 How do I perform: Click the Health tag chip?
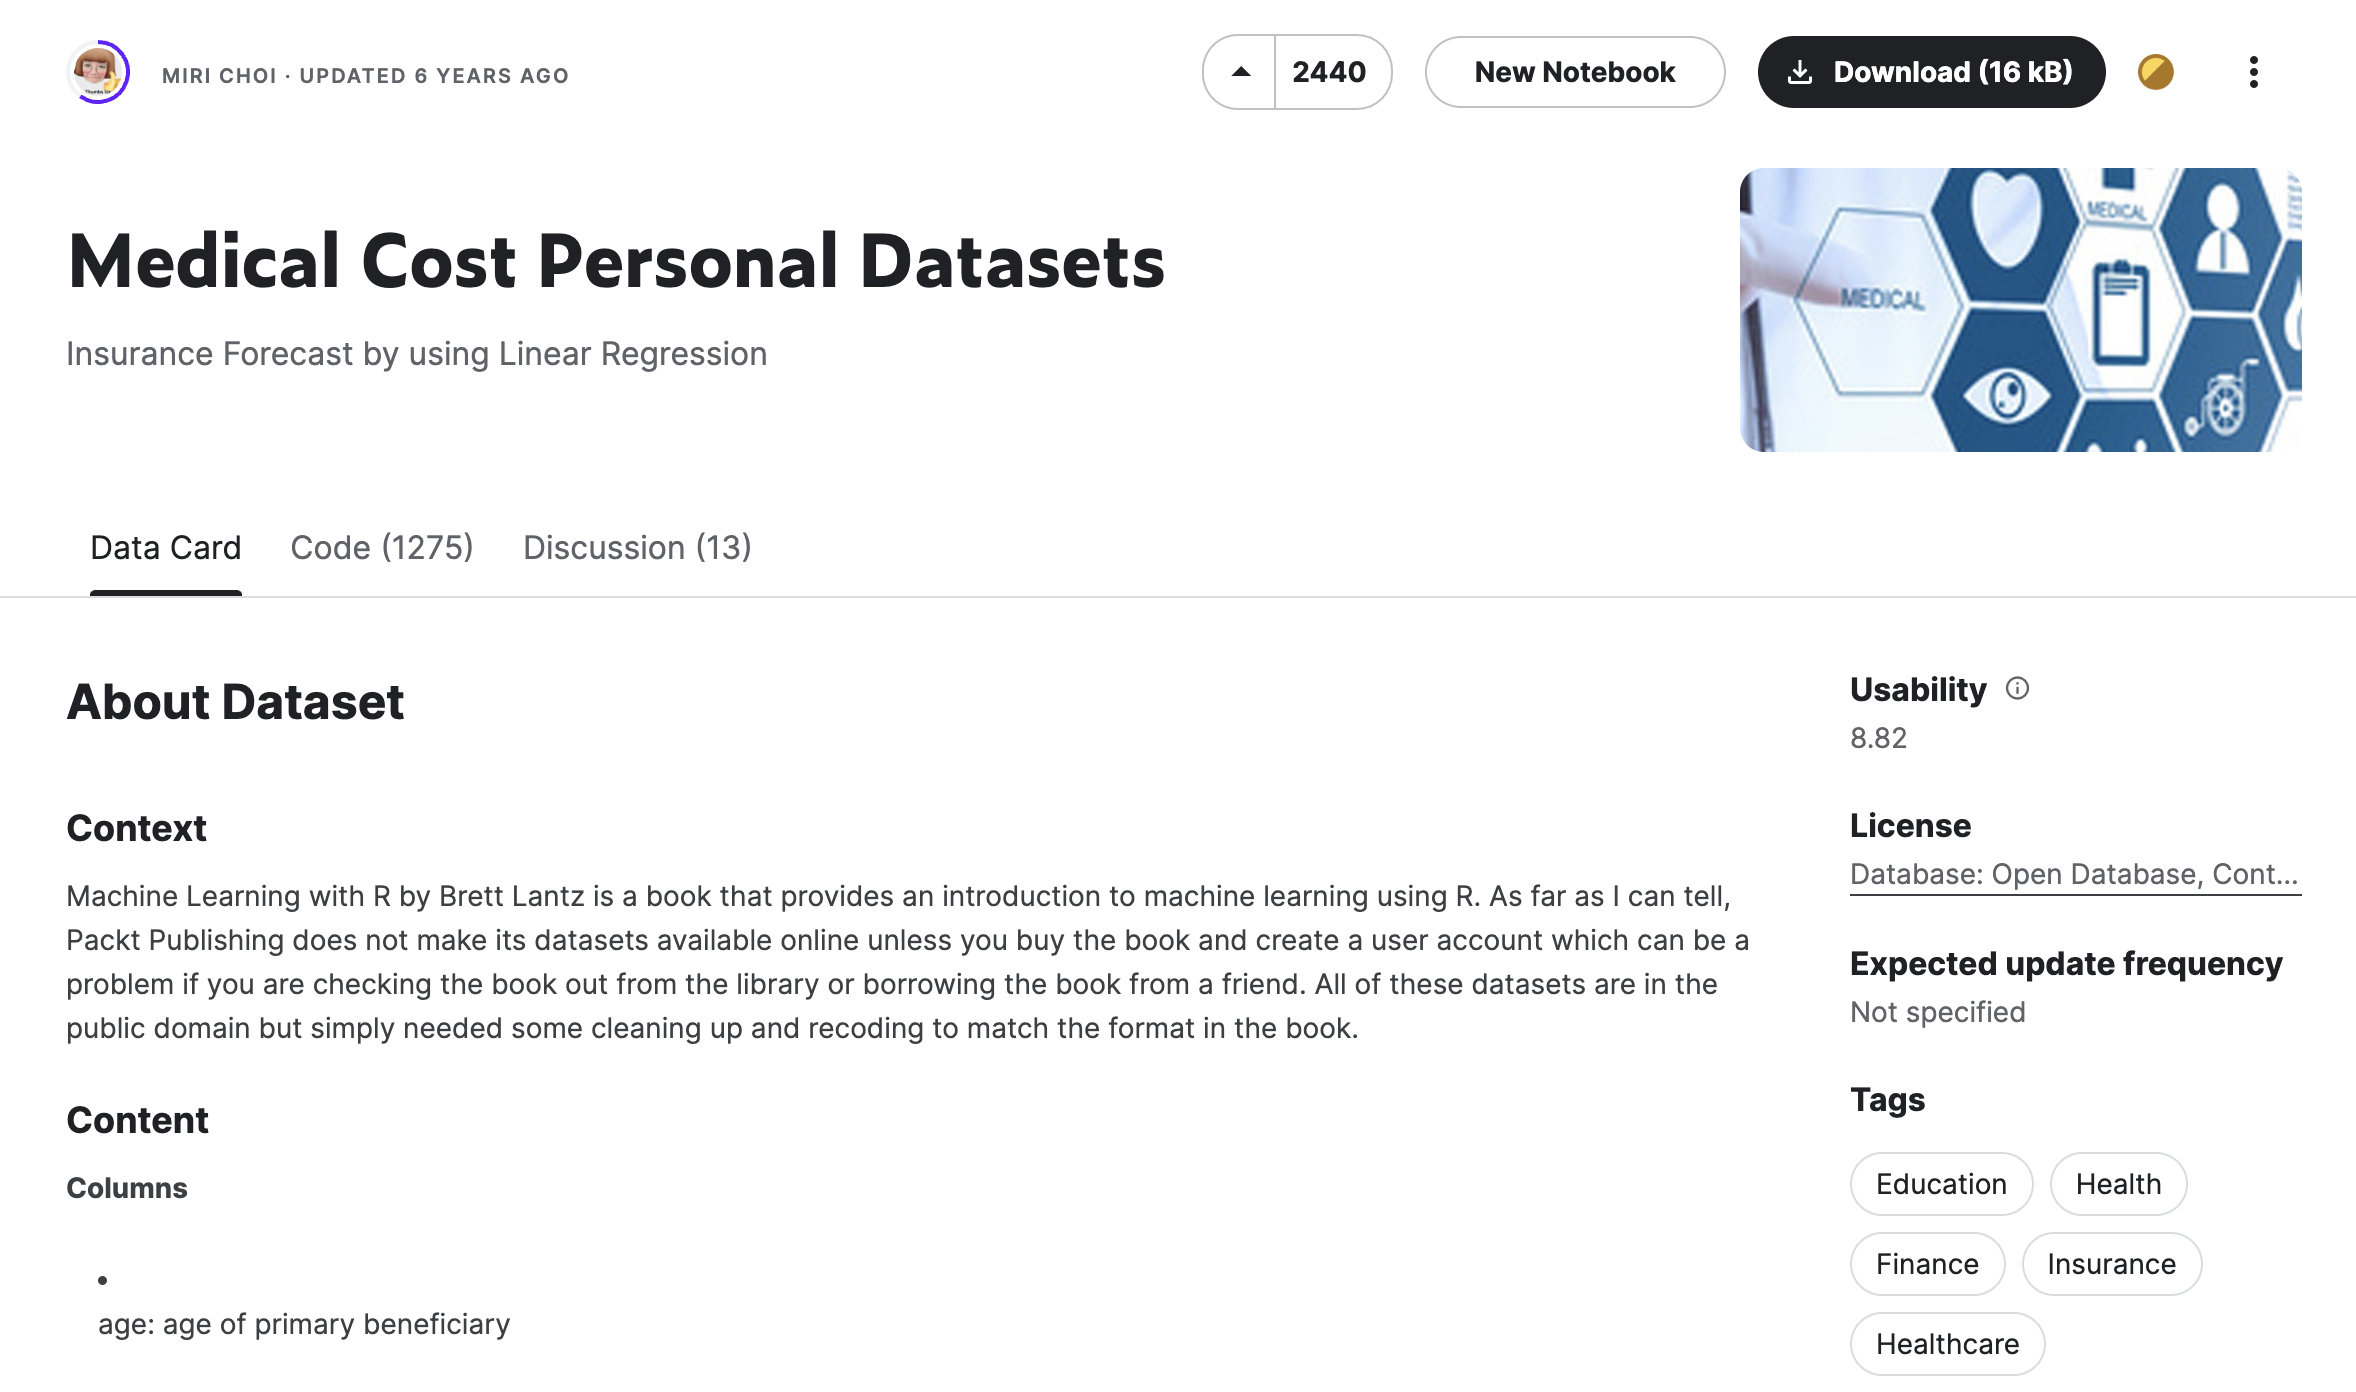[2118, 1184]
